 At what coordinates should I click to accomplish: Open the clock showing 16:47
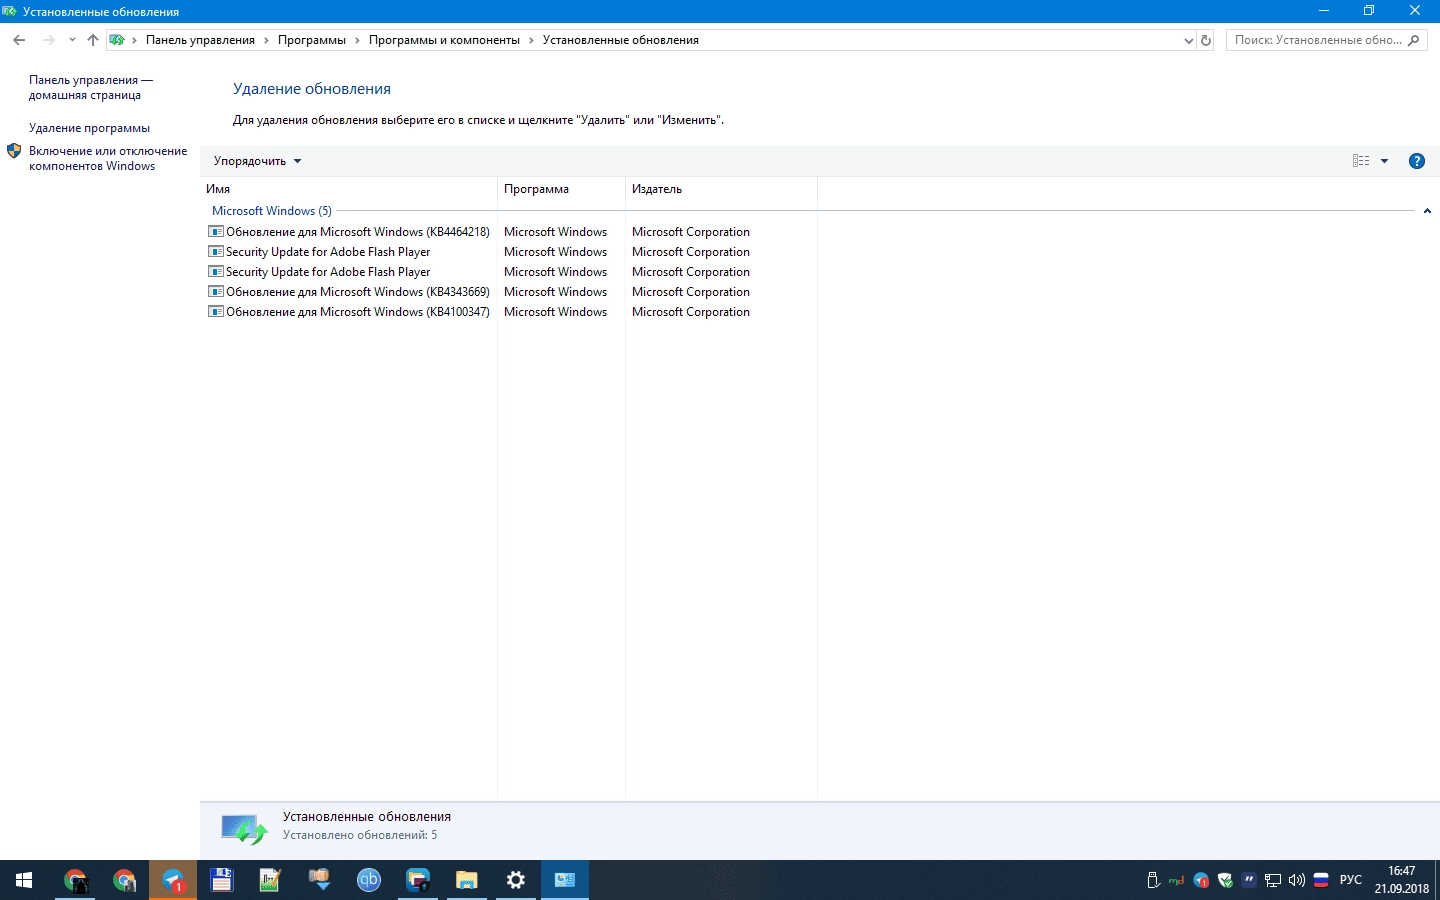1401,880
